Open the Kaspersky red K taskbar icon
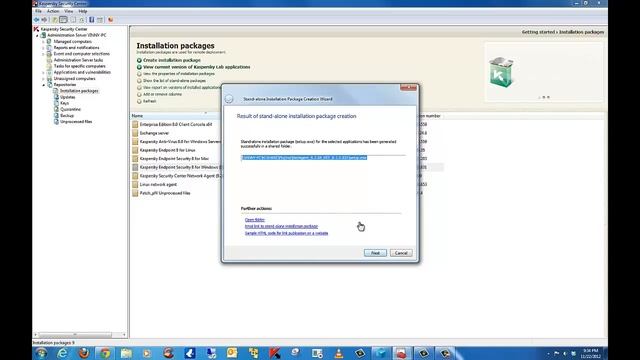This screenshot has height=360, width=640. tap(275, 353)
